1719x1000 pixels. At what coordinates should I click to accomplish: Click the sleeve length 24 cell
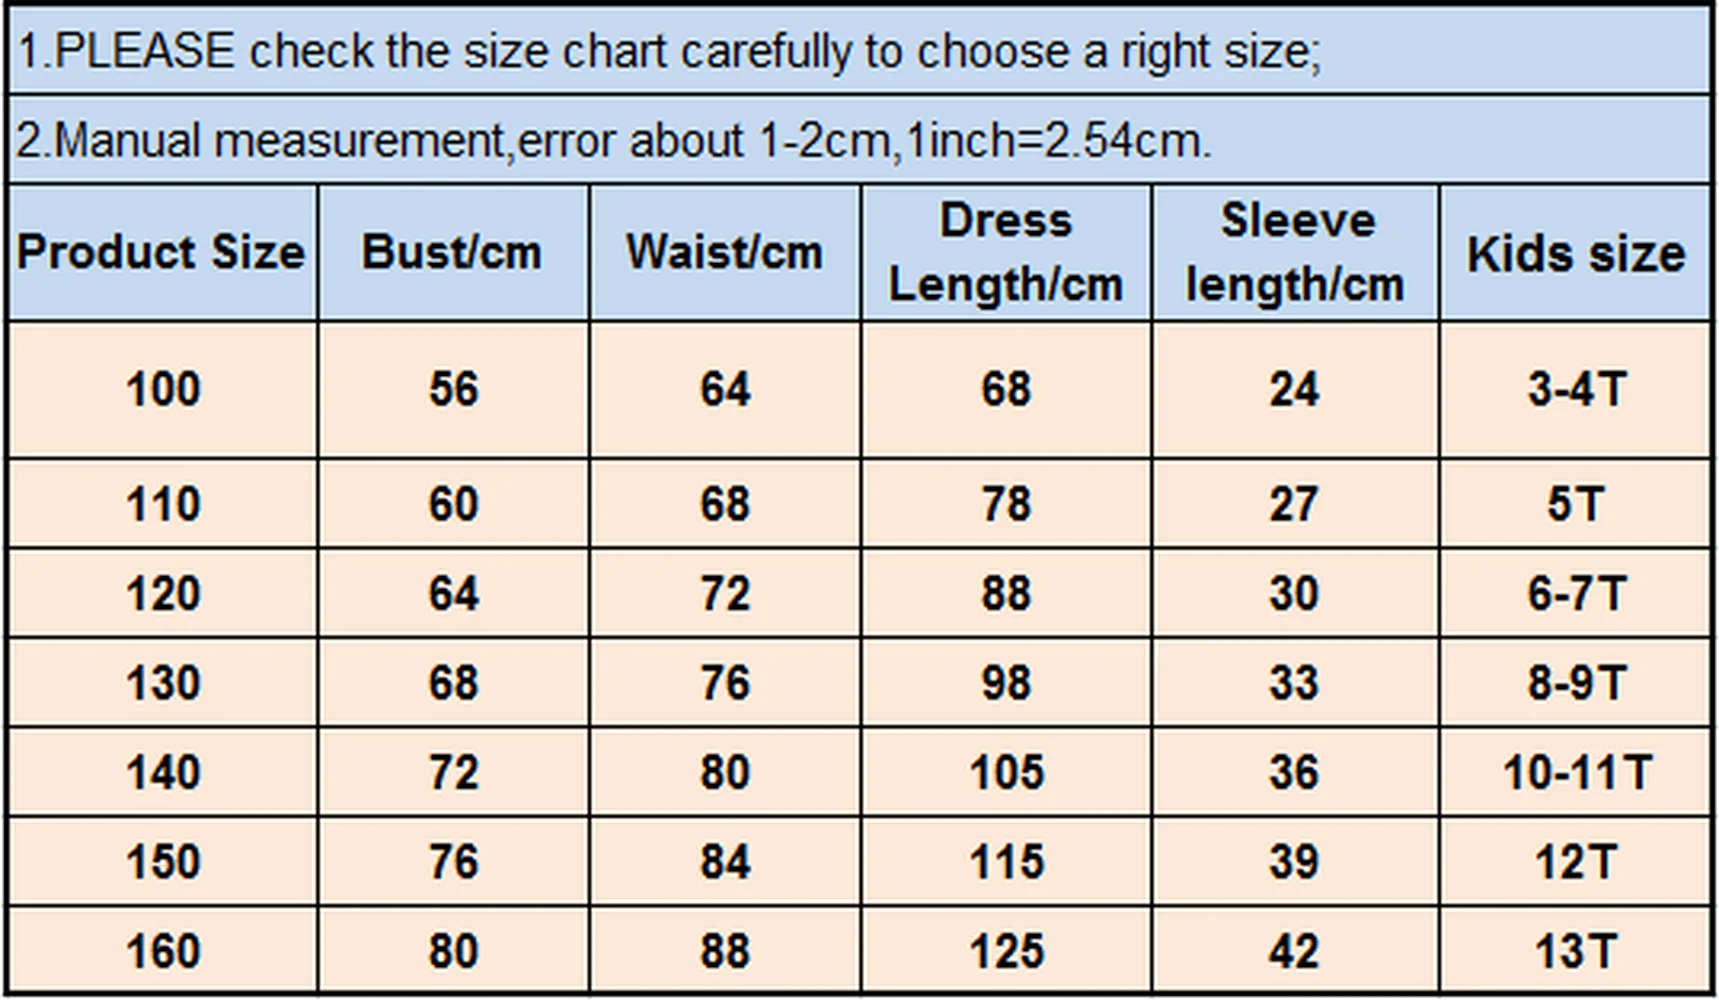tap(1295, 389)
